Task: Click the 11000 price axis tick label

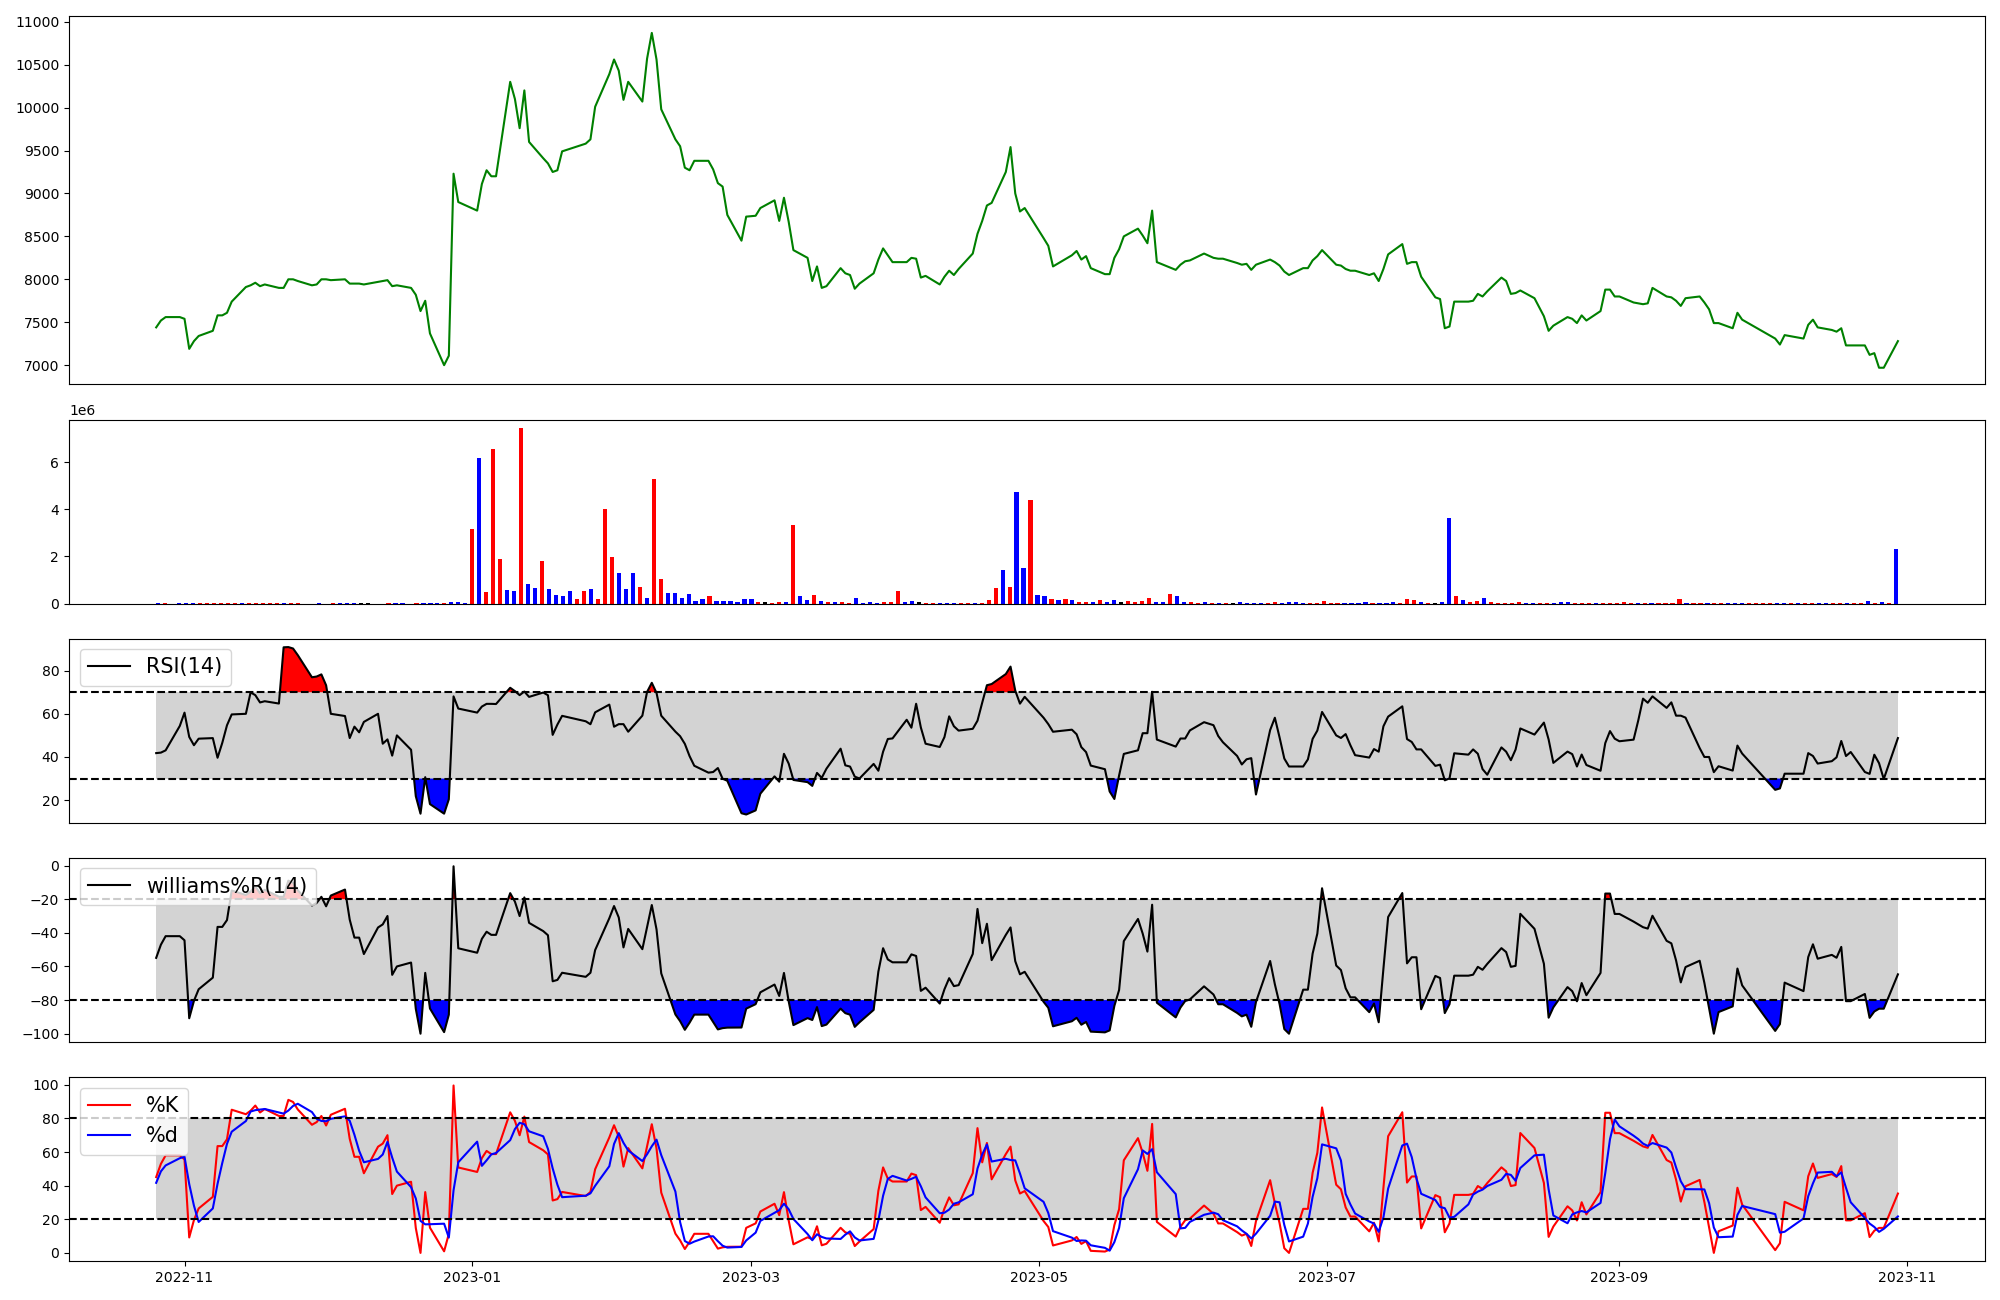Action: click(x=37, y=22)
